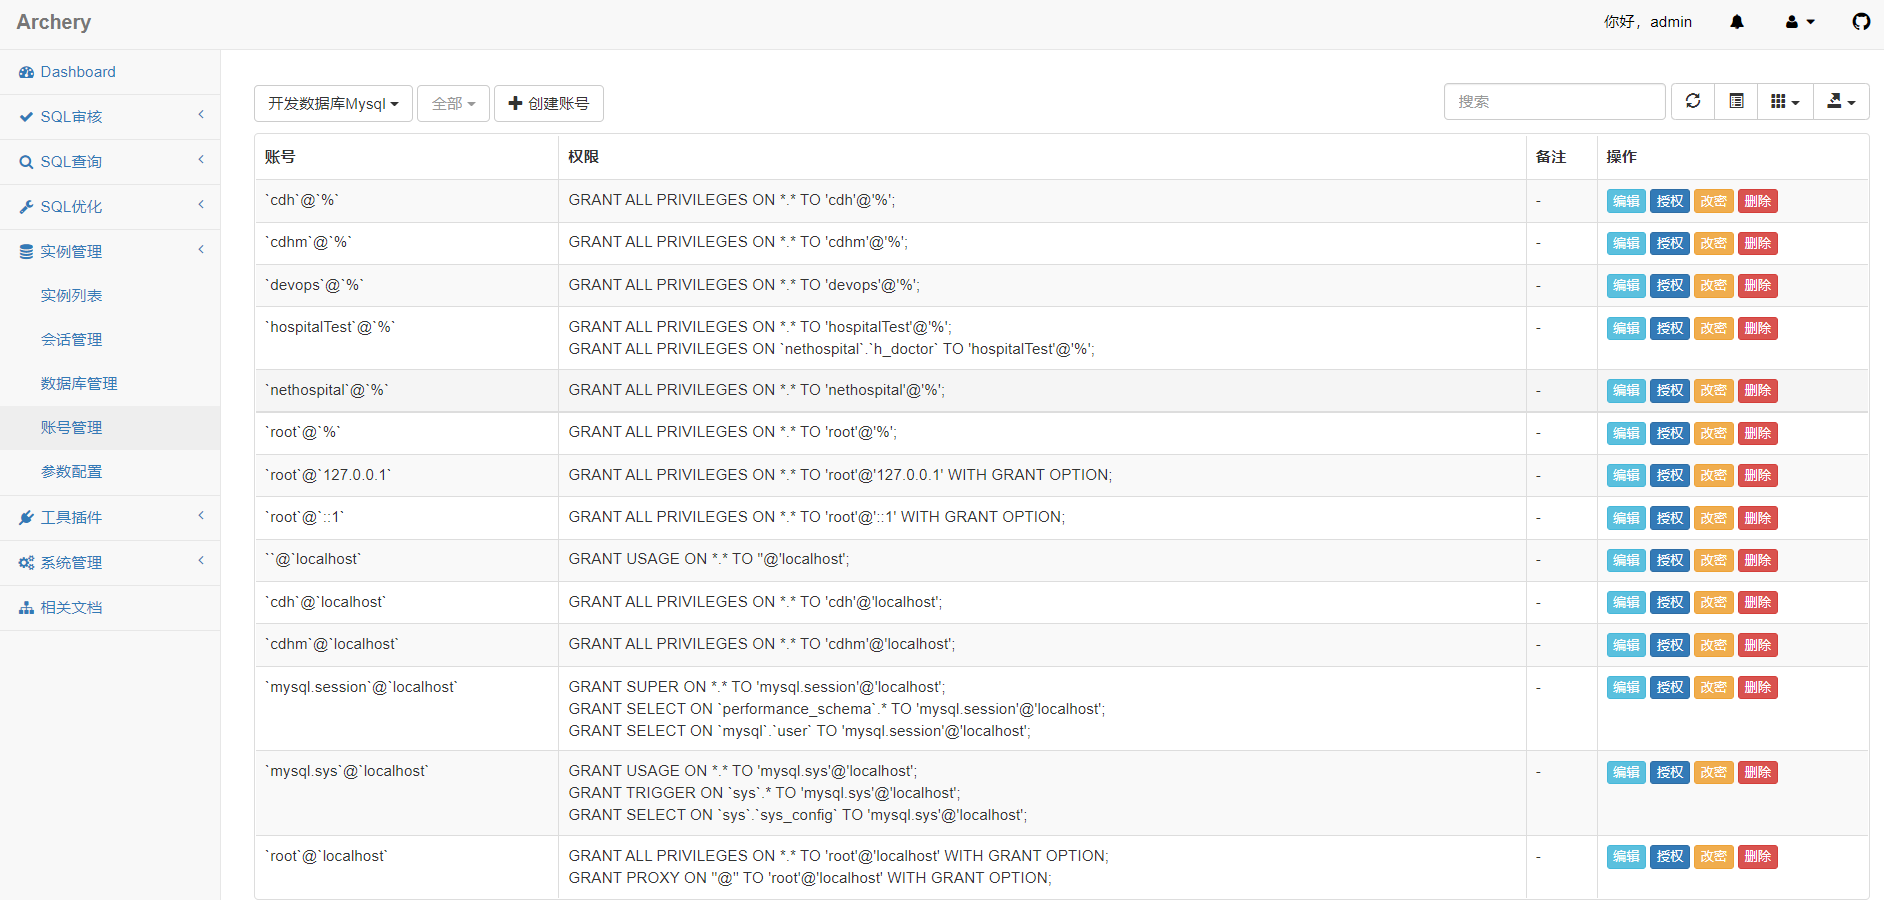The width and height of the screenshot is (1884, 900).
Task: Open the columns visibility dropdown
Action: click(x=1785, y=101)
